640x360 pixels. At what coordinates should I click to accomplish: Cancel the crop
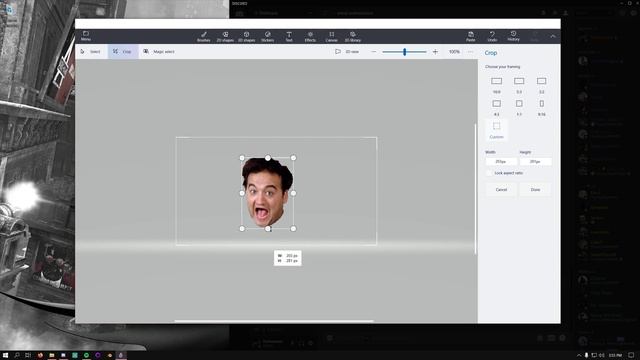click(x=501, y=190)
